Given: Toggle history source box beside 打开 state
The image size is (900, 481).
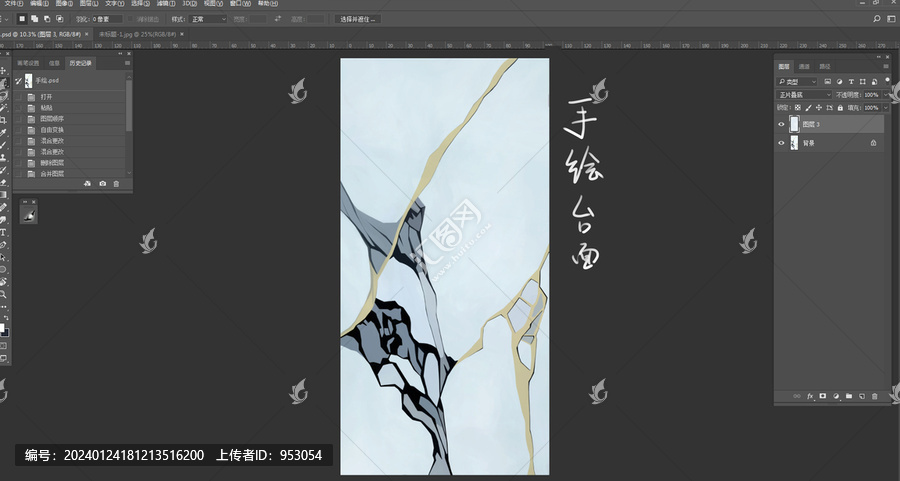Looking at the screenshot, I should click(18, 97).
